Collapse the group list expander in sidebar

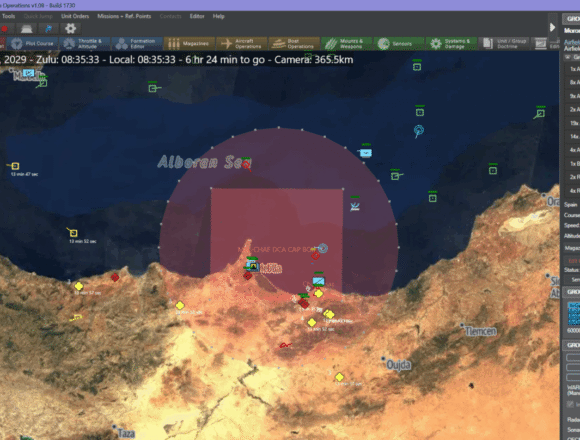pyautogui.click(x=568, y=57)
